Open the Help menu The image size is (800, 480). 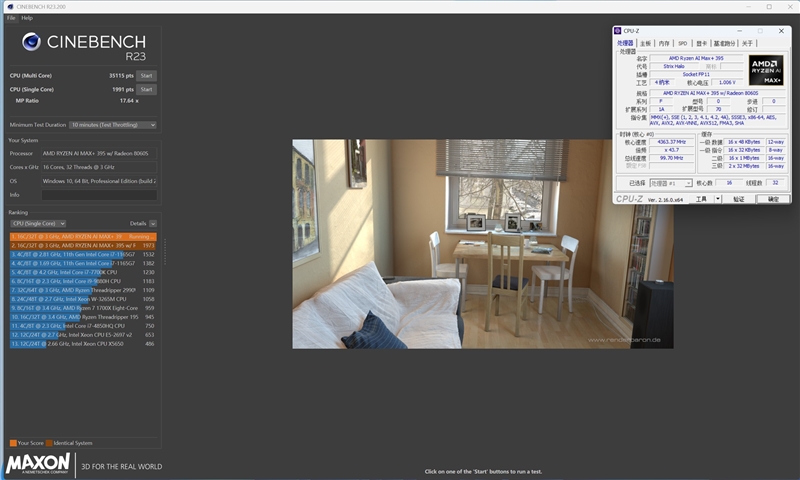27,18
